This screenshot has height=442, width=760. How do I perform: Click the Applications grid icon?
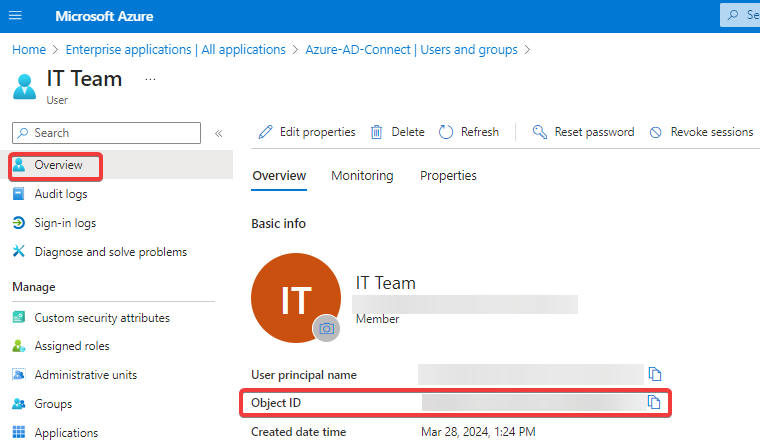[18, 432]
